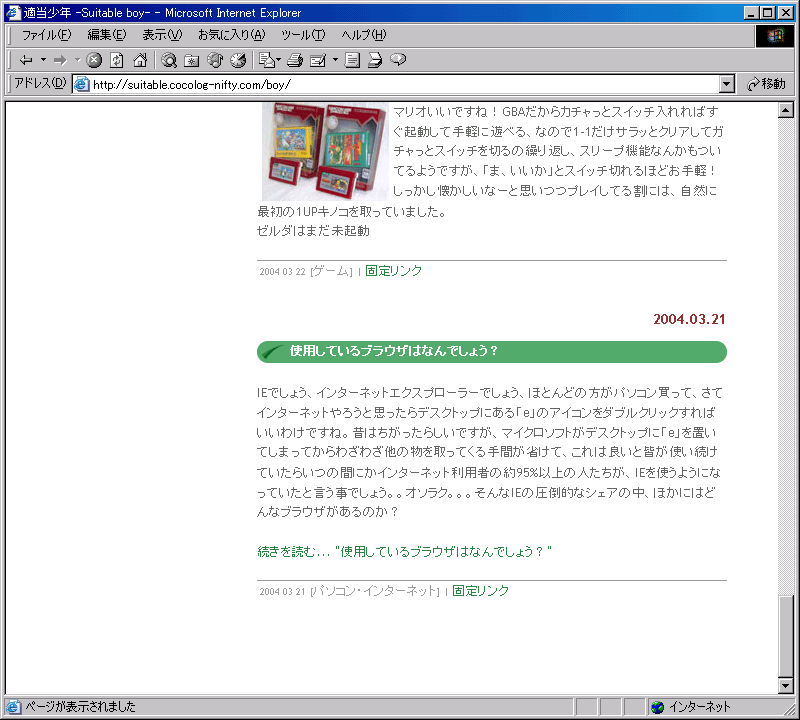800x720 pixels.
Task: Click the status text ページが表示されました
Action: (x=81, y=707)
